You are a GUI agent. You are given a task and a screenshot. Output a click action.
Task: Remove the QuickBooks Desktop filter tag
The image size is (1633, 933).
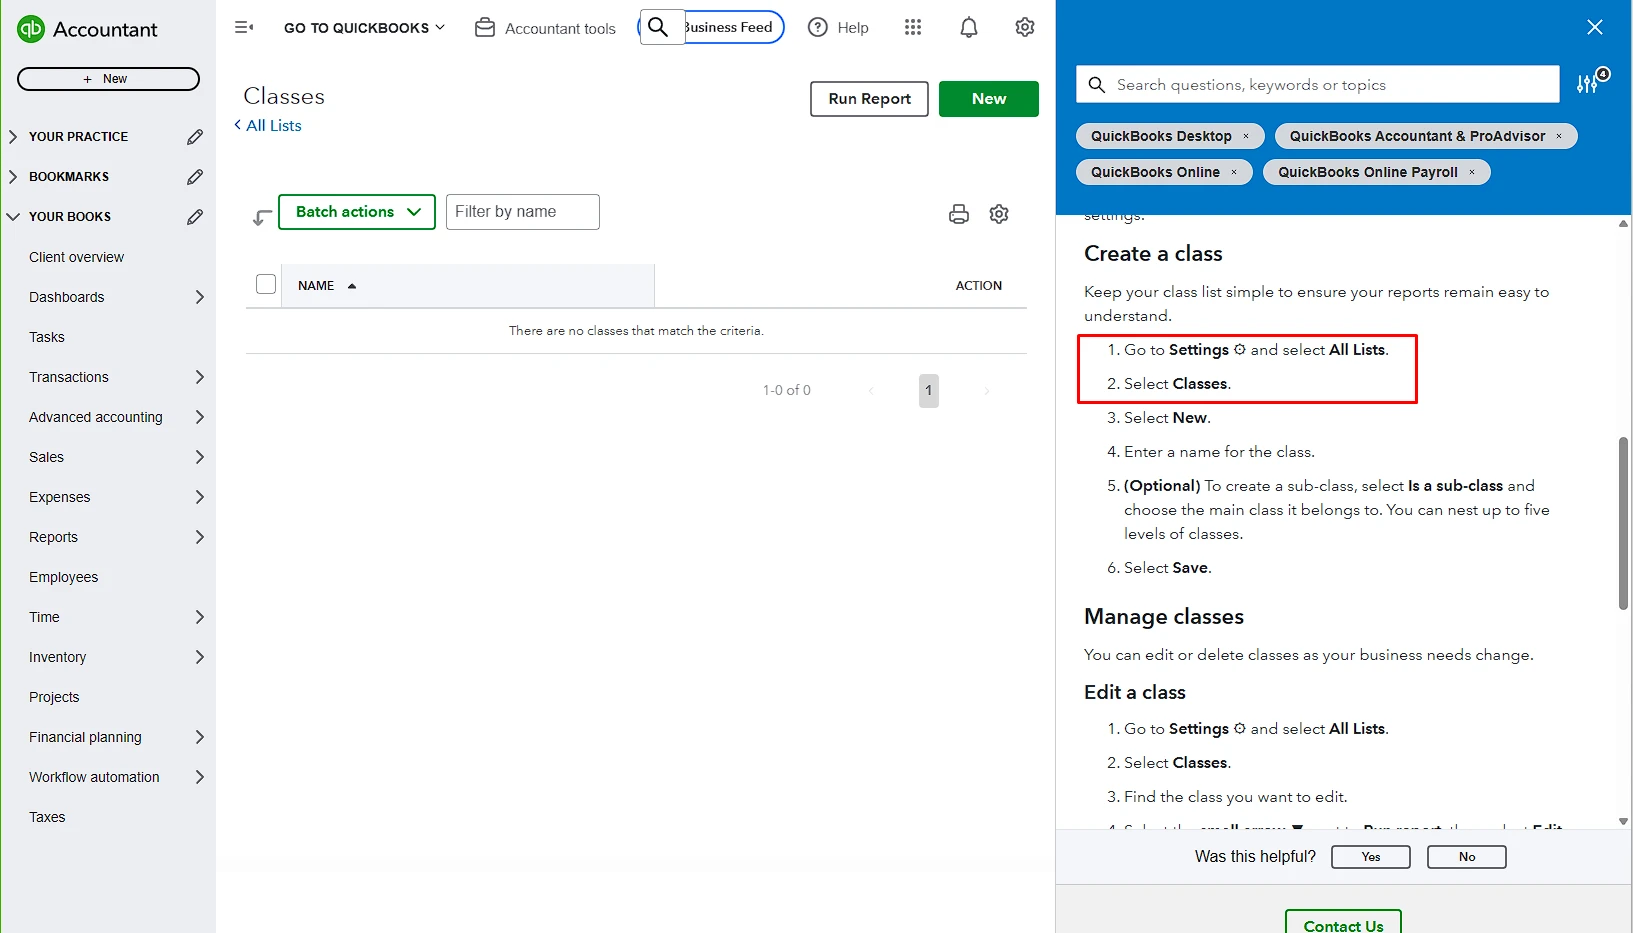1246,136
